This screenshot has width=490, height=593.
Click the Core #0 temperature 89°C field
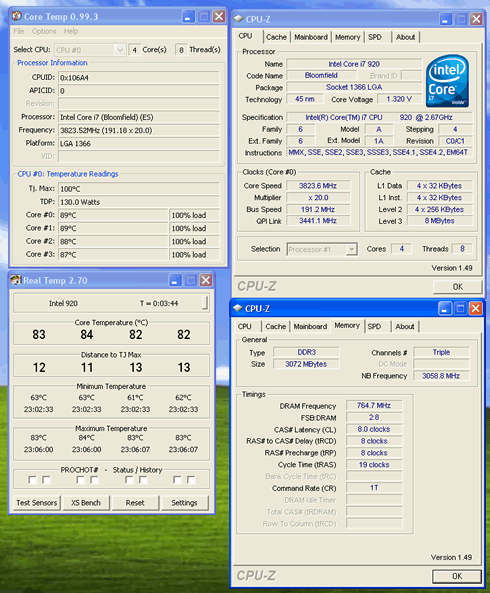pos(113,215)
